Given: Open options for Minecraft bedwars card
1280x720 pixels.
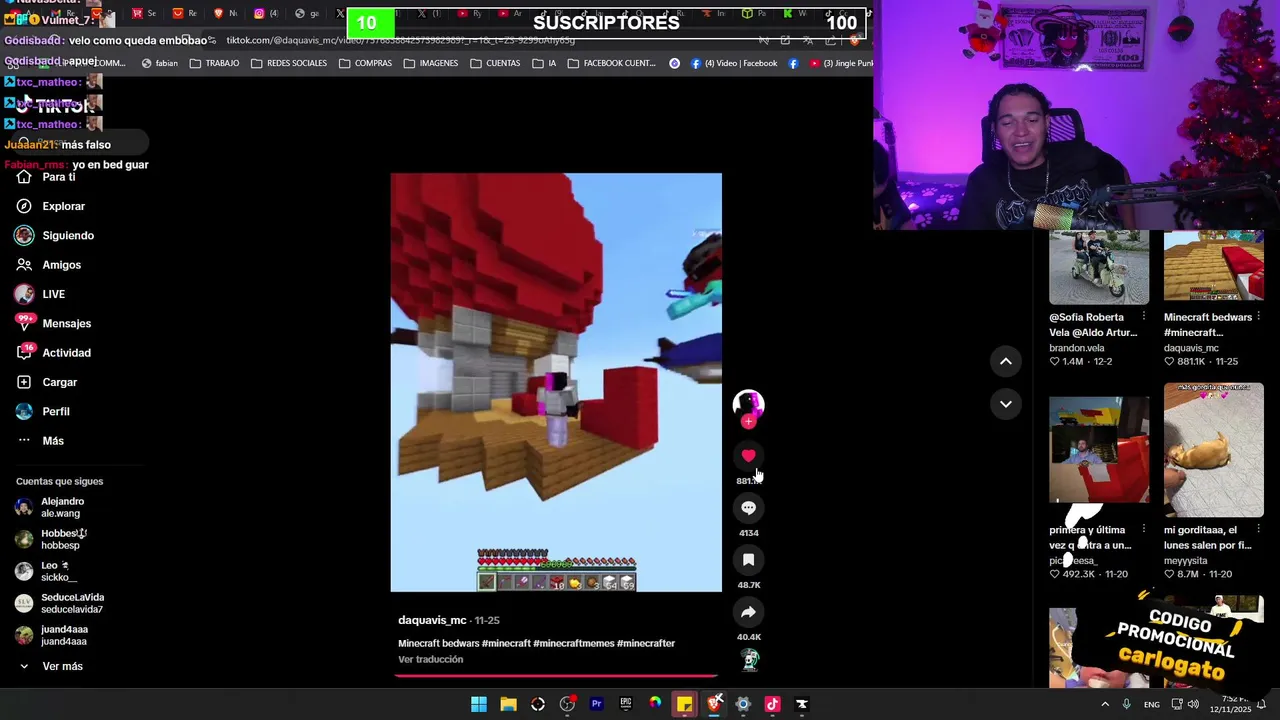Looking at the screenshot, I should click(1258, 317).
